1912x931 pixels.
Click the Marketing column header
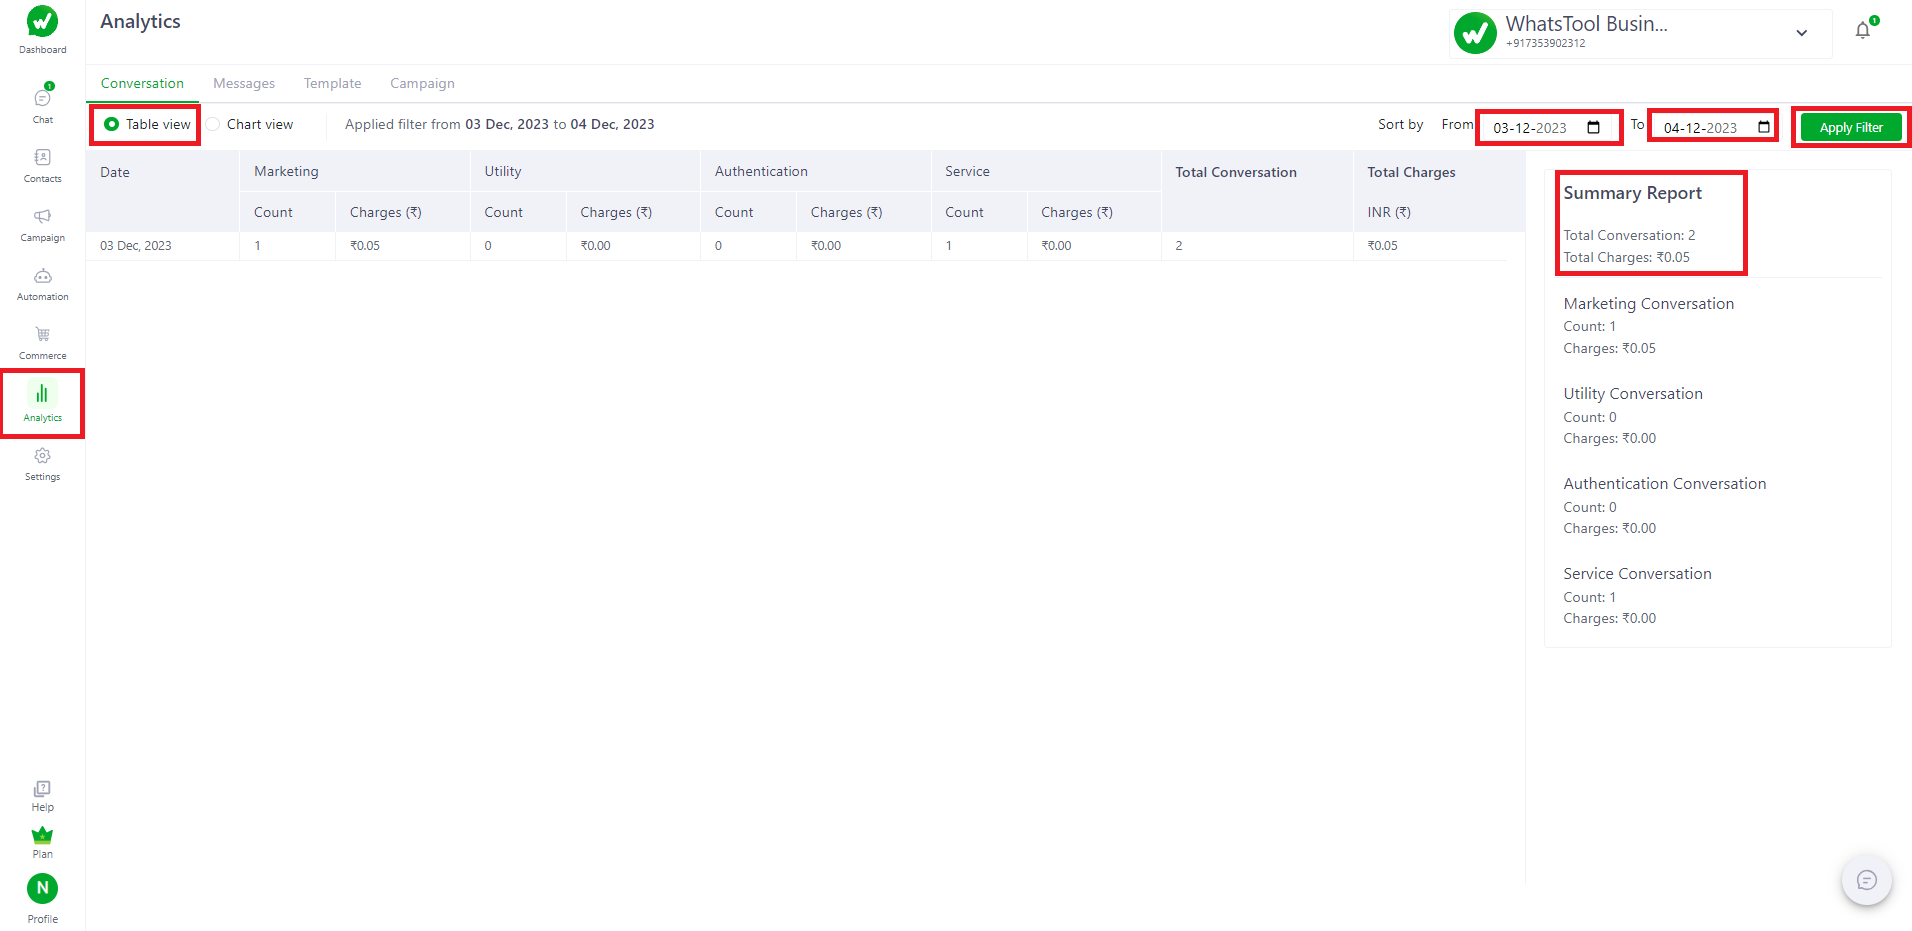[286, 171]
